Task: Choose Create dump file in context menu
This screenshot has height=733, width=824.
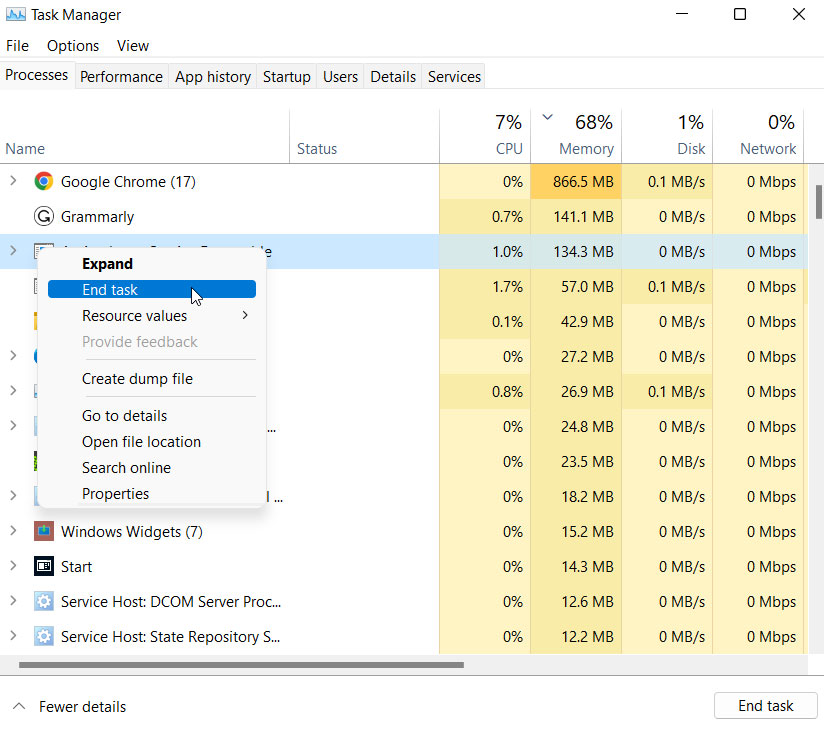Action: point(152,378)
